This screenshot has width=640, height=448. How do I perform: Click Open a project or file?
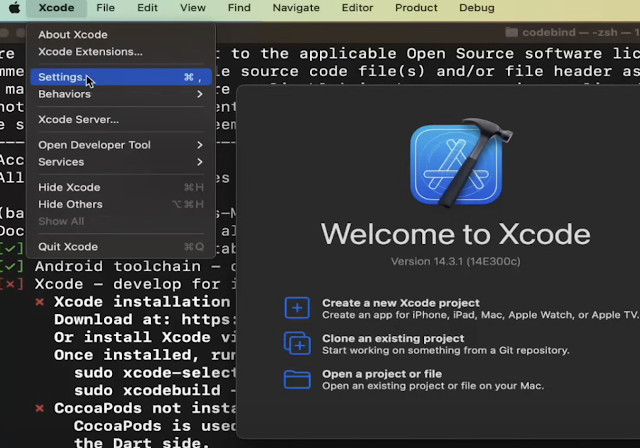point(382,374)
